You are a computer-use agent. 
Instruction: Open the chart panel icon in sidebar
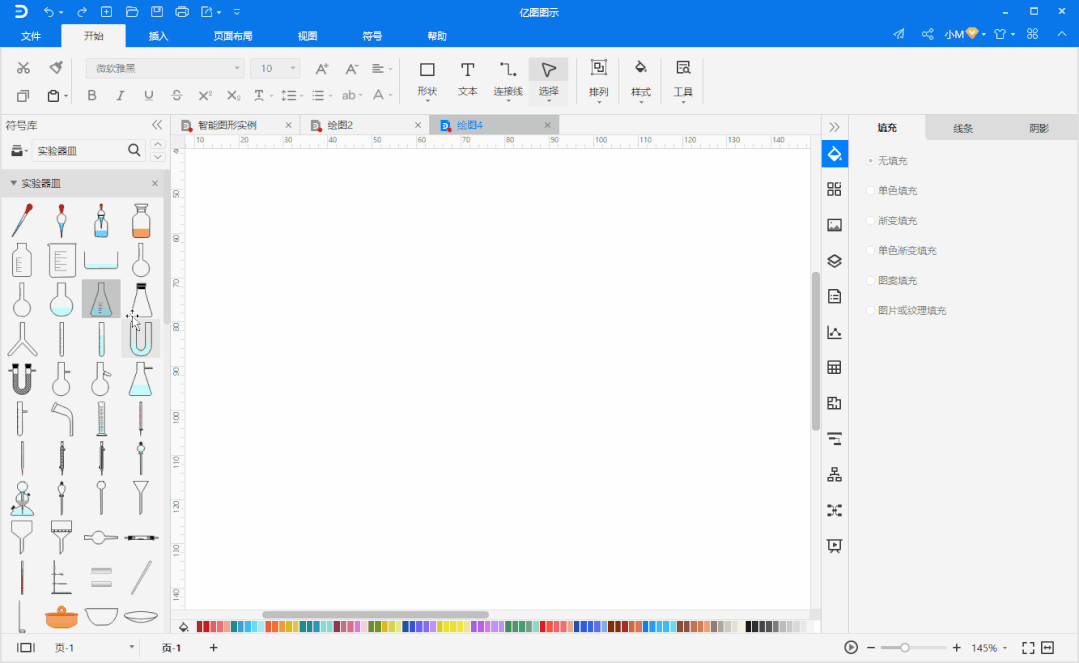[834, 333]
